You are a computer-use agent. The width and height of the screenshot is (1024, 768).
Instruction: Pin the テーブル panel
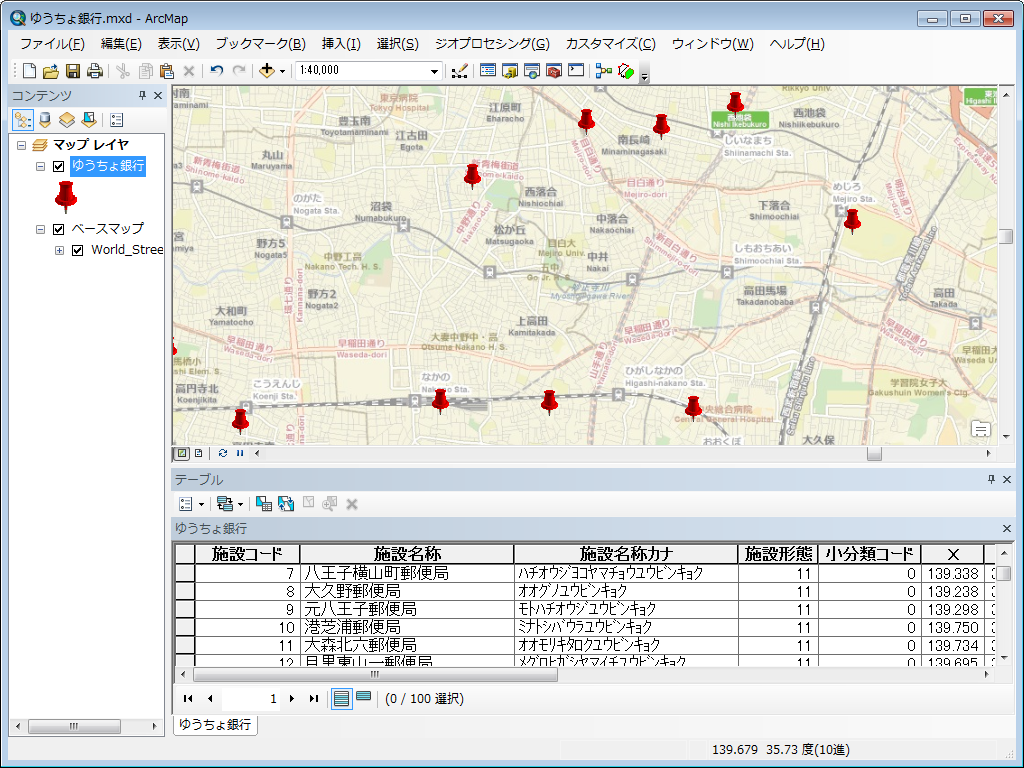(991, 479)
